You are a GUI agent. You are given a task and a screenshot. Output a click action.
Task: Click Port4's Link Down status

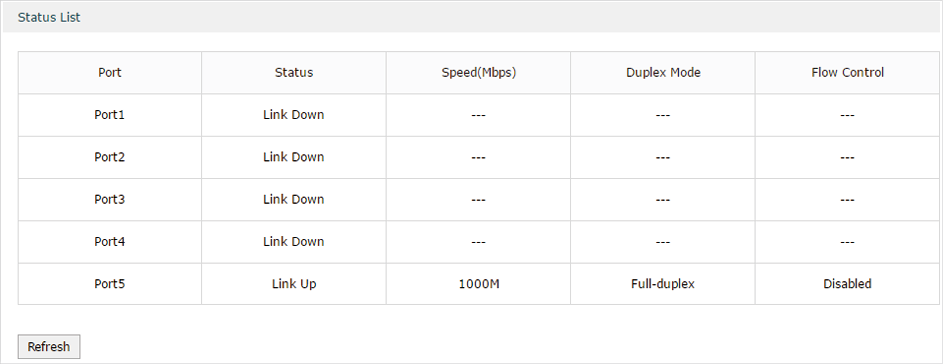293,241
